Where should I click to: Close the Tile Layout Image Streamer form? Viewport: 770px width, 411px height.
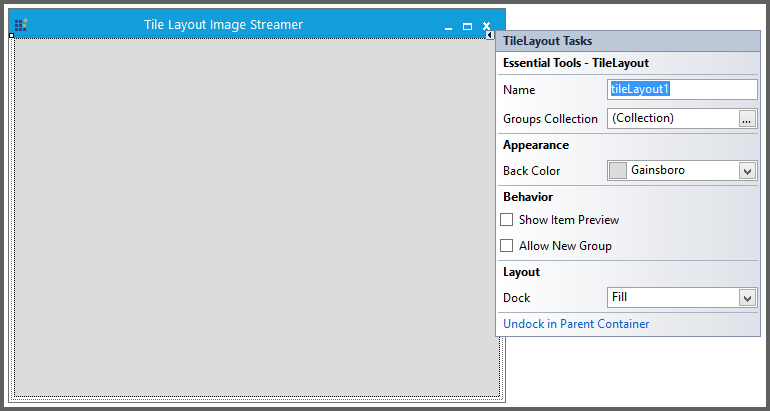click(x=486, y=27)
